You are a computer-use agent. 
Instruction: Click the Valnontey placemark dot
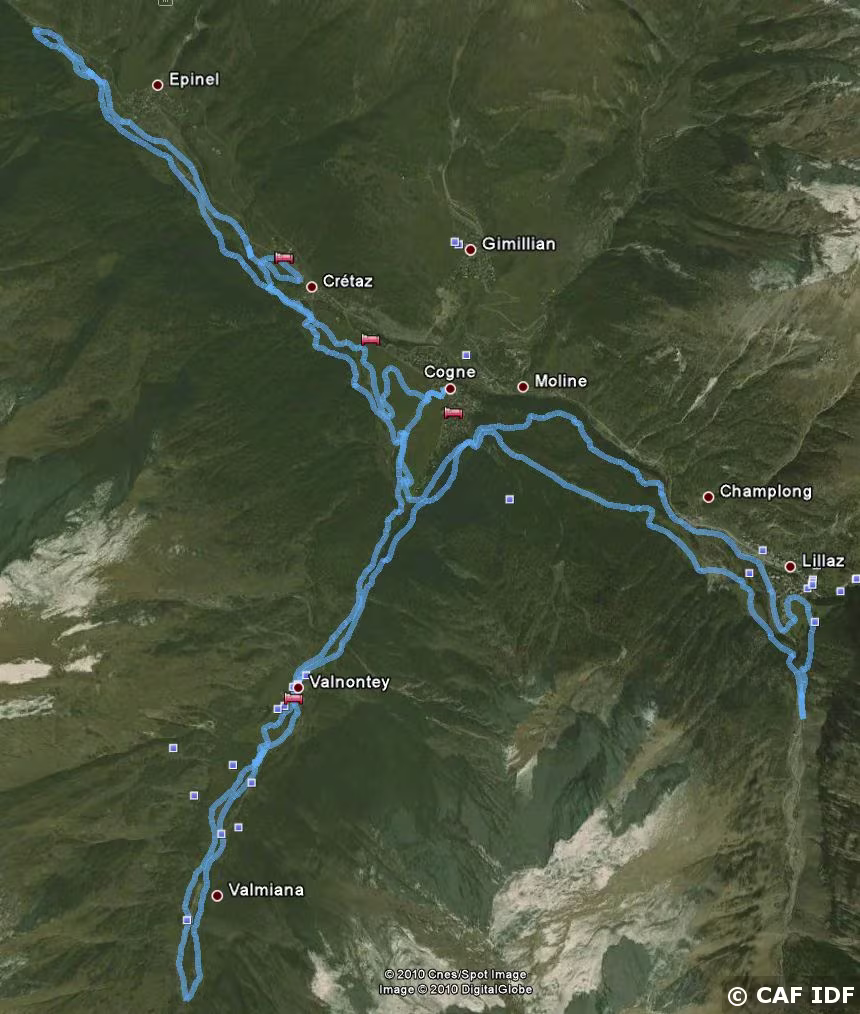point(298,687)
